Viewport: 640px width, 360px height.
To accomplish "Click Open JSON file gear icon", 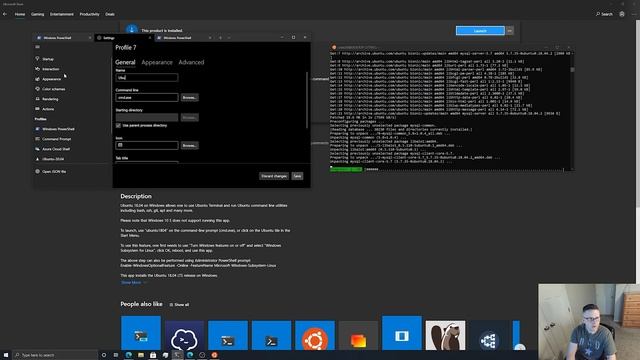I will pos(38,171).
